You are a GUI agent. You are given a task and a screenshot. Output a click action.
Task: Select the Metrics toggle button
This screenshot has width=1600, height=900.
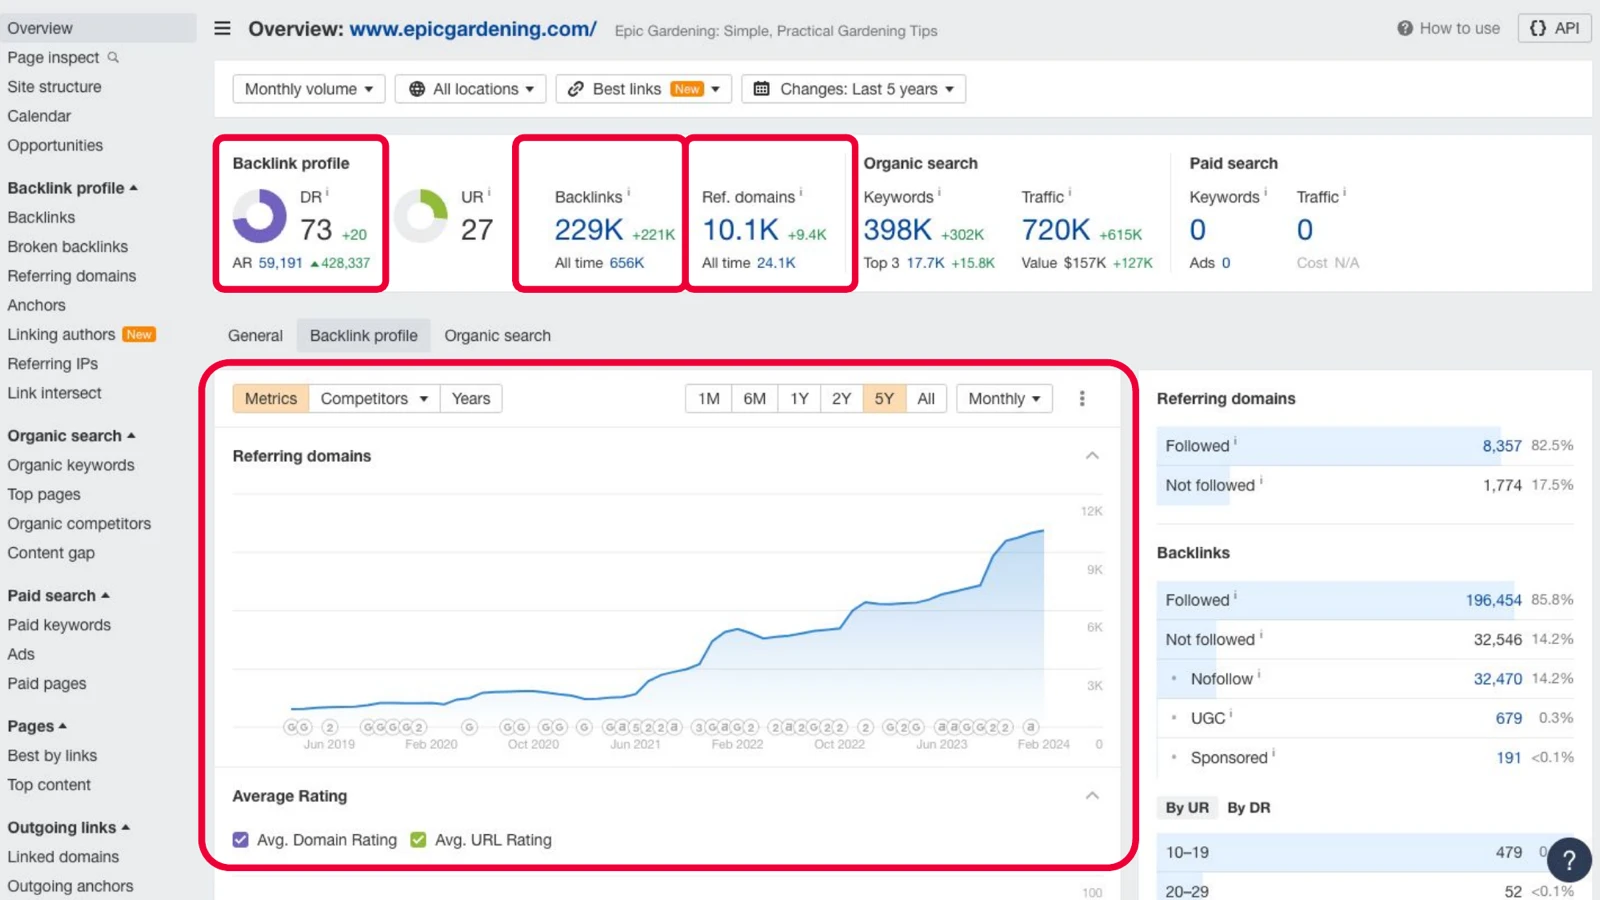click(x=271, y=398)
